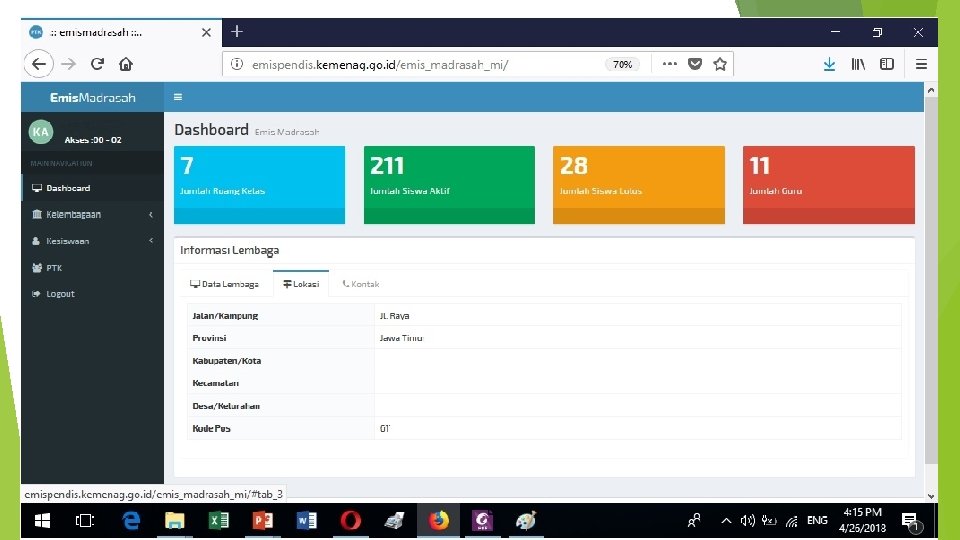Expand the Kesiswaan chevron arrow

point(151,241)
